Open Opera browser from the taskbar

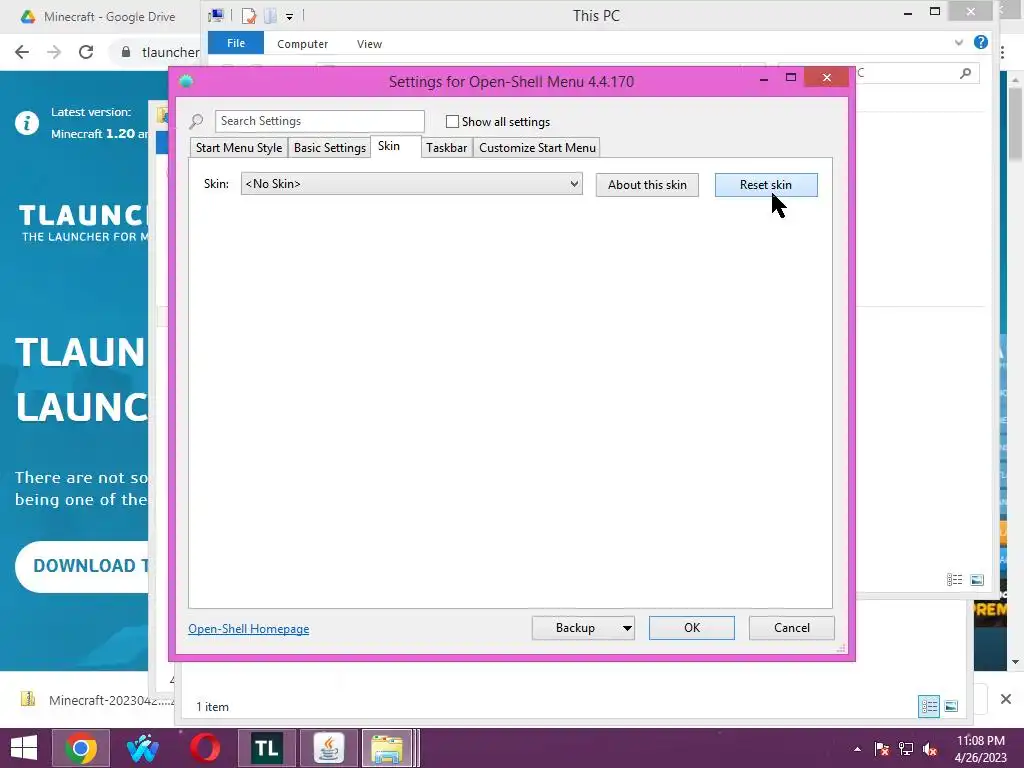(x=205, y=748)
